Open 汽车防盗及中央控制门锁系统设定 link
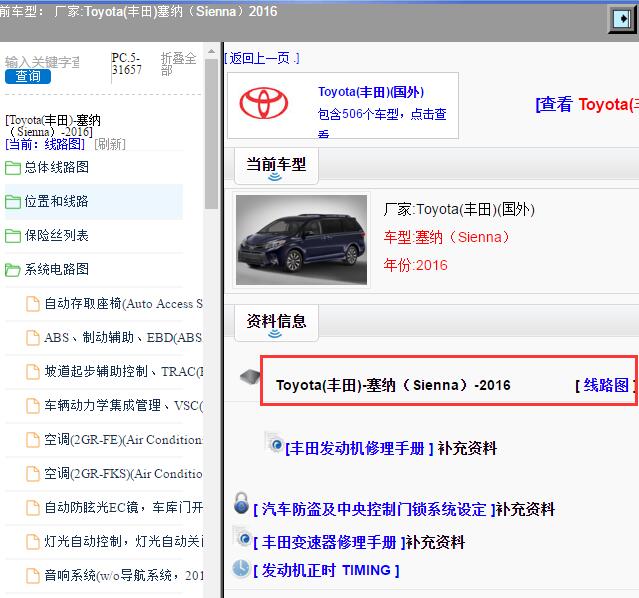This screenshot has height=598, width=639. point(374,509)
